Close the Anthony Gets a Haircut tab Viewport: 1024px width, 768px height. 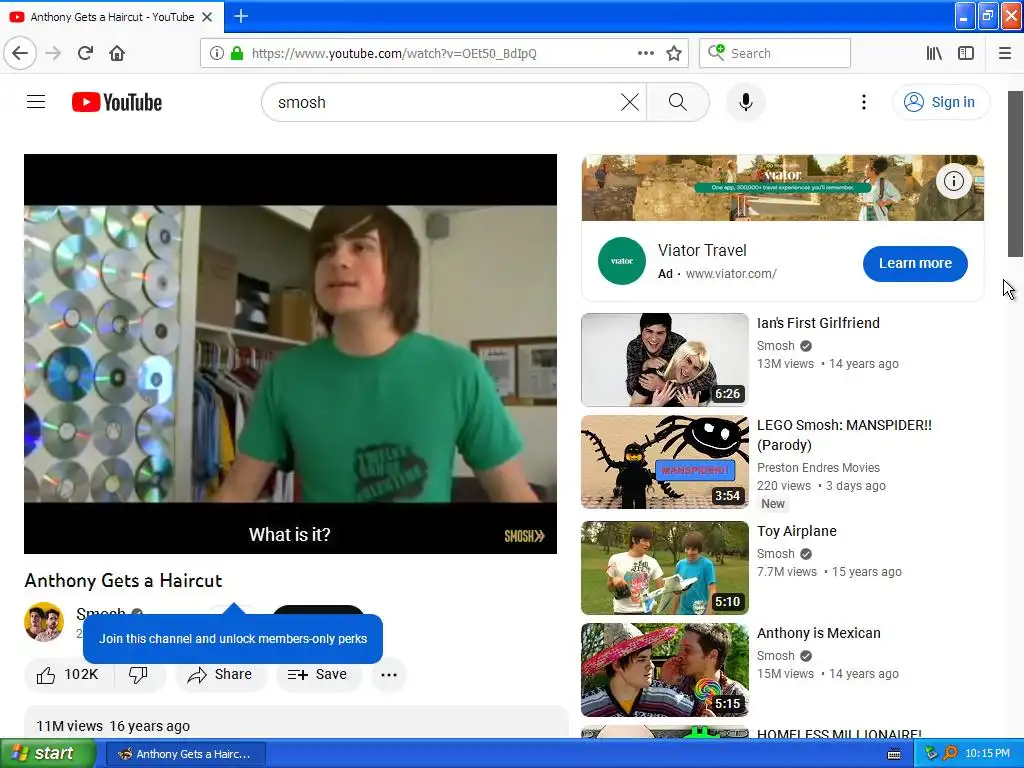[x=207, y=17]
